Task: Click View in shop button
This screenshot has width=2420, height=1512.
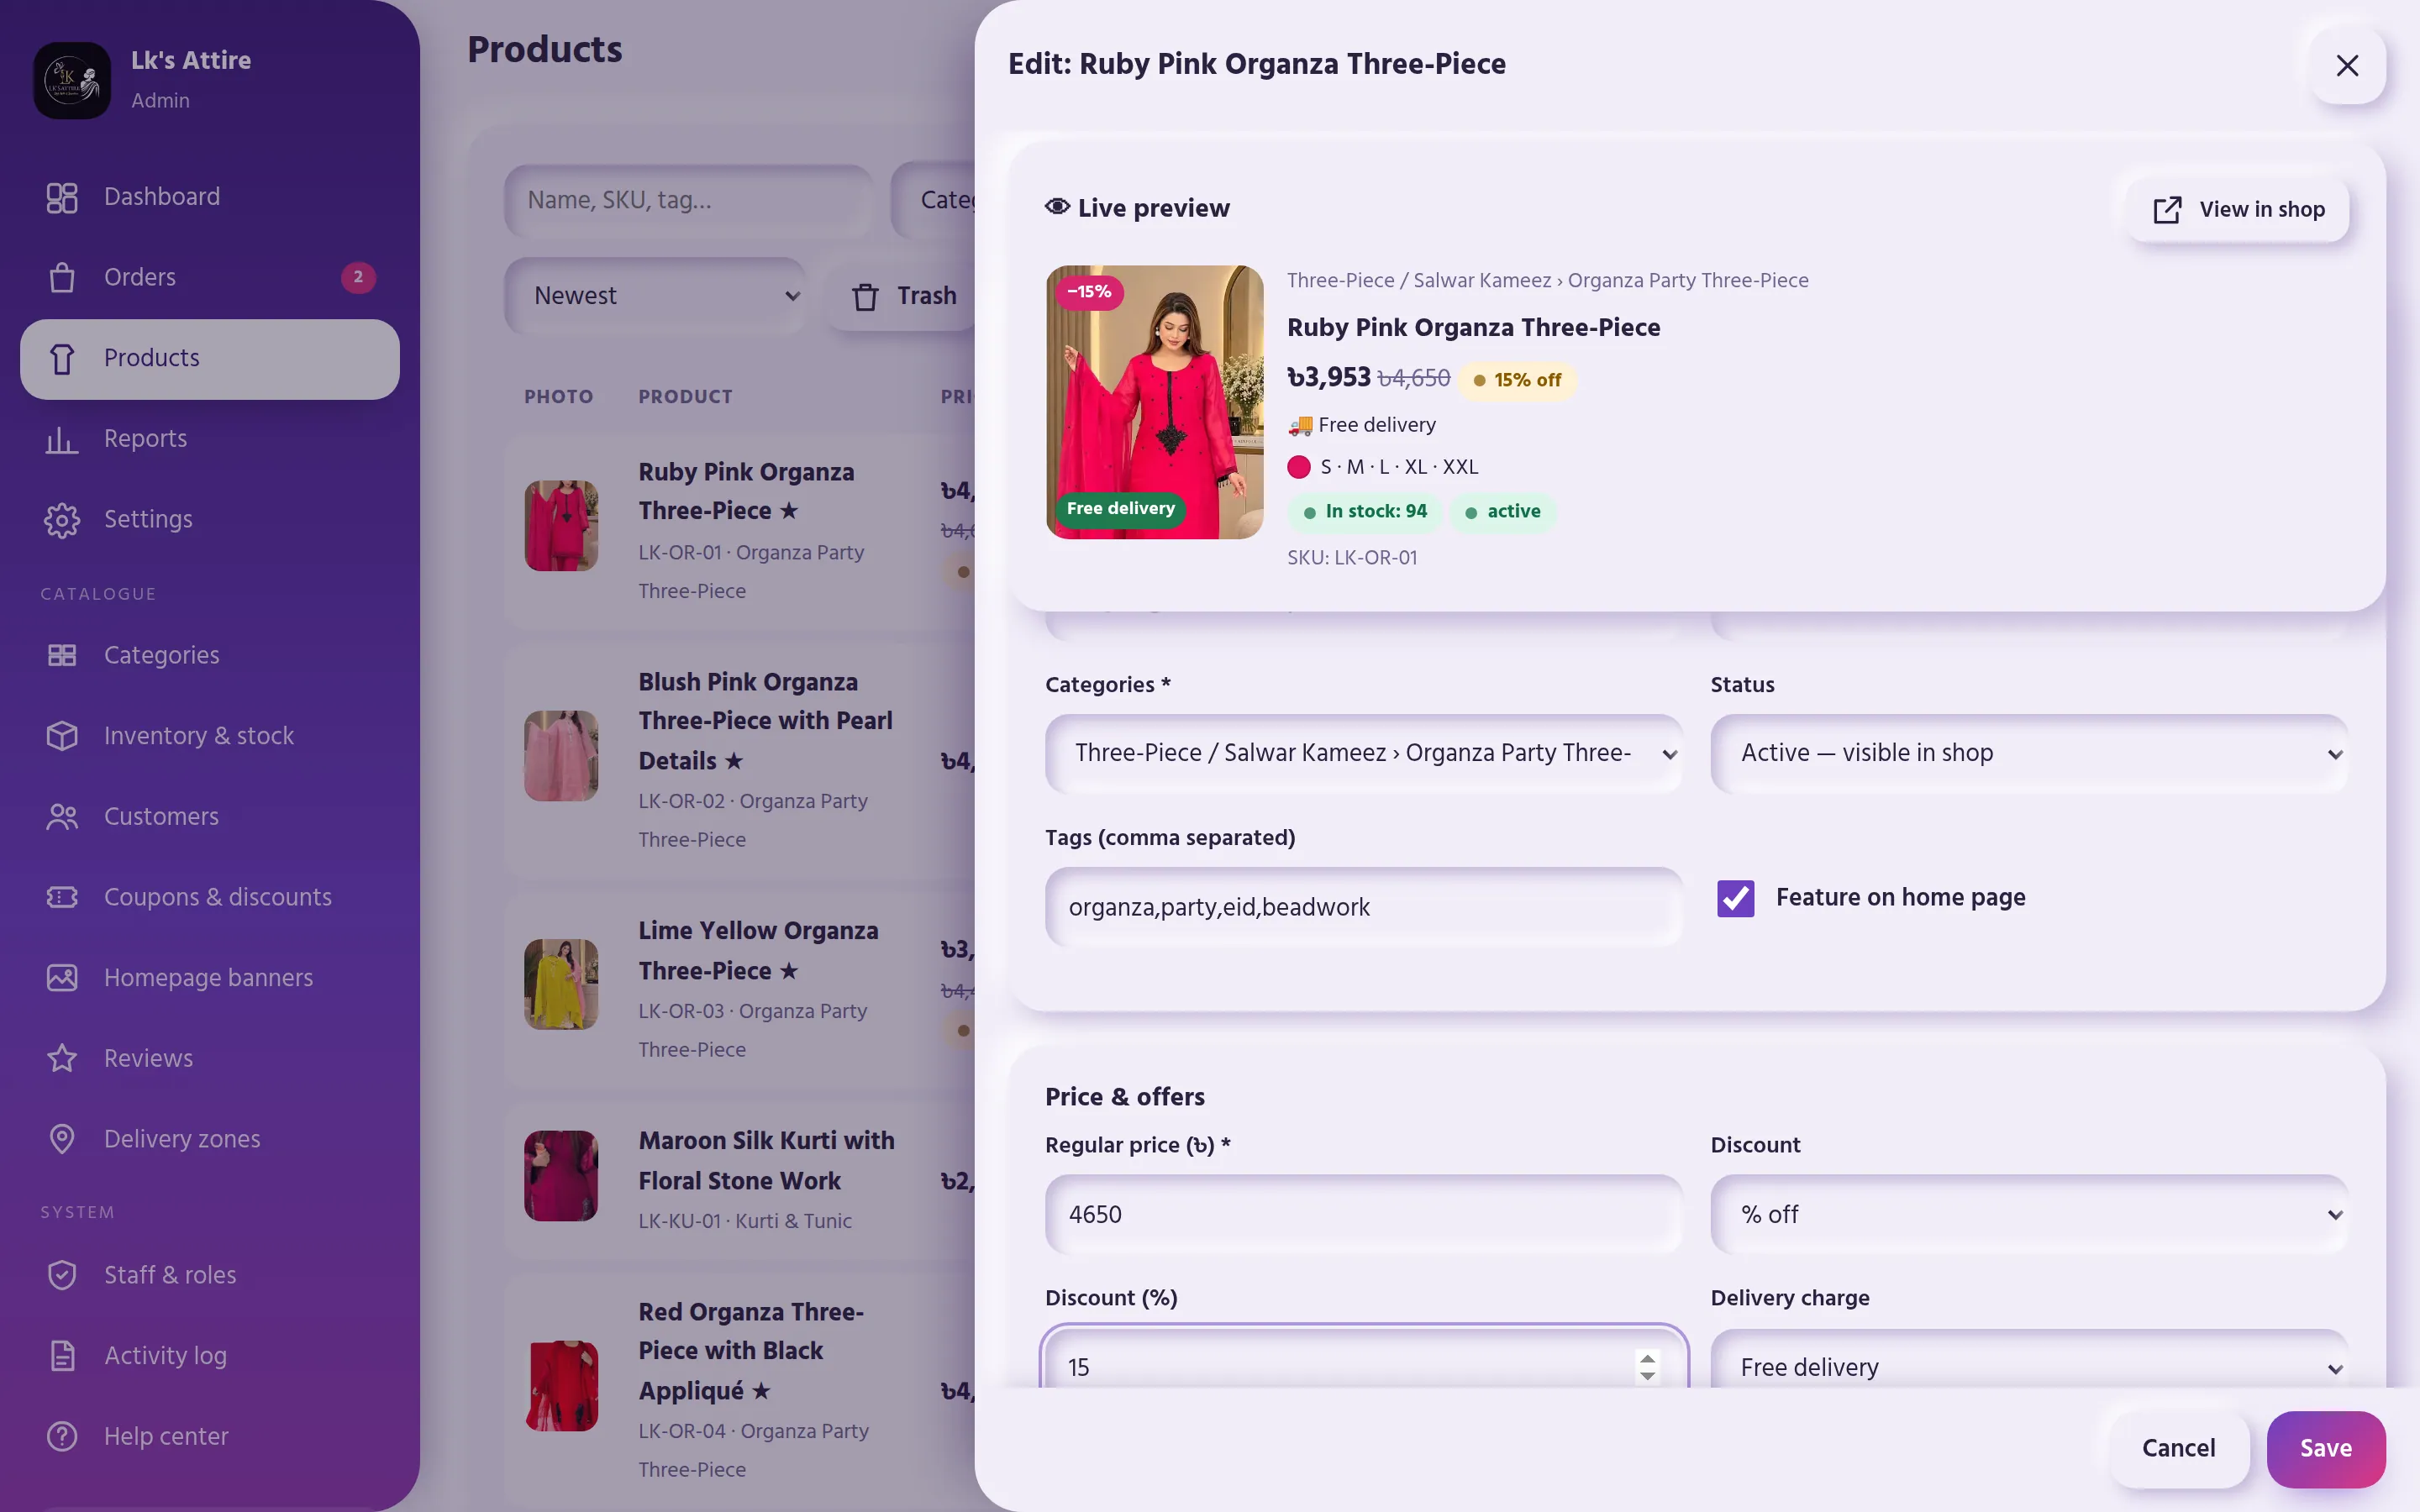Action: coord(2238,210)
